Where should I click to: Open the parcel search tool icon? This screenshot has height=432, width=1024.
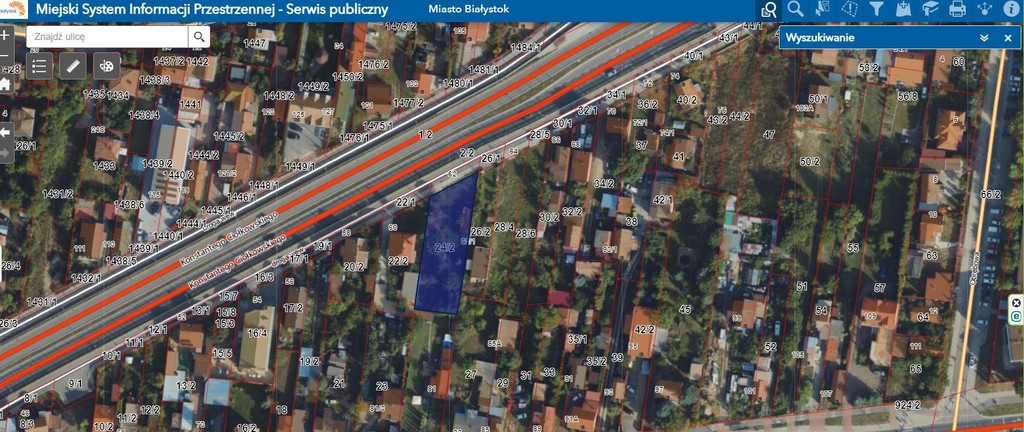click(769, 9)
